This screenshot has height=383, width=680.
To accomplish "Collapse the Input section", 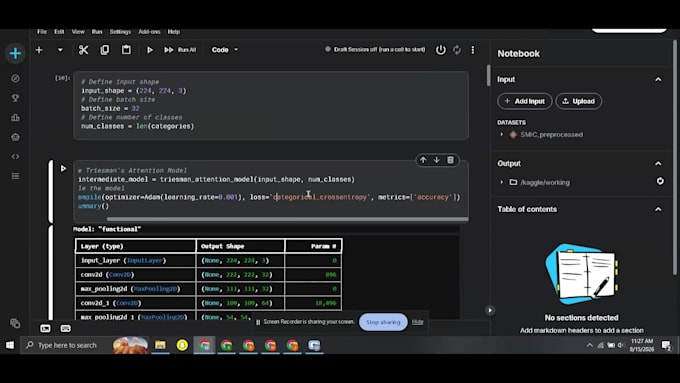I will click(658, 79).
